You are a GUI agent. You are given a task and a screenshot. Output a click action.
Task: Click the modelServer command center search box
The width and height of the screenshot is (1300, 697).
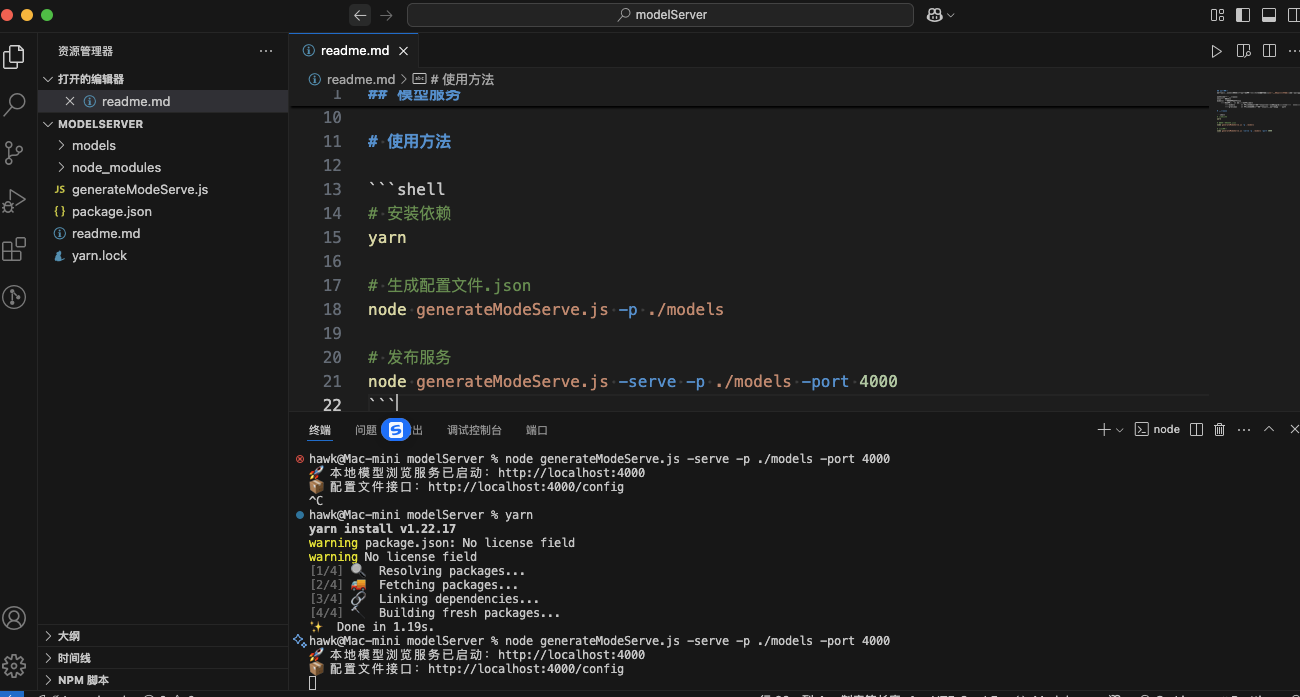tap(660, 15)
